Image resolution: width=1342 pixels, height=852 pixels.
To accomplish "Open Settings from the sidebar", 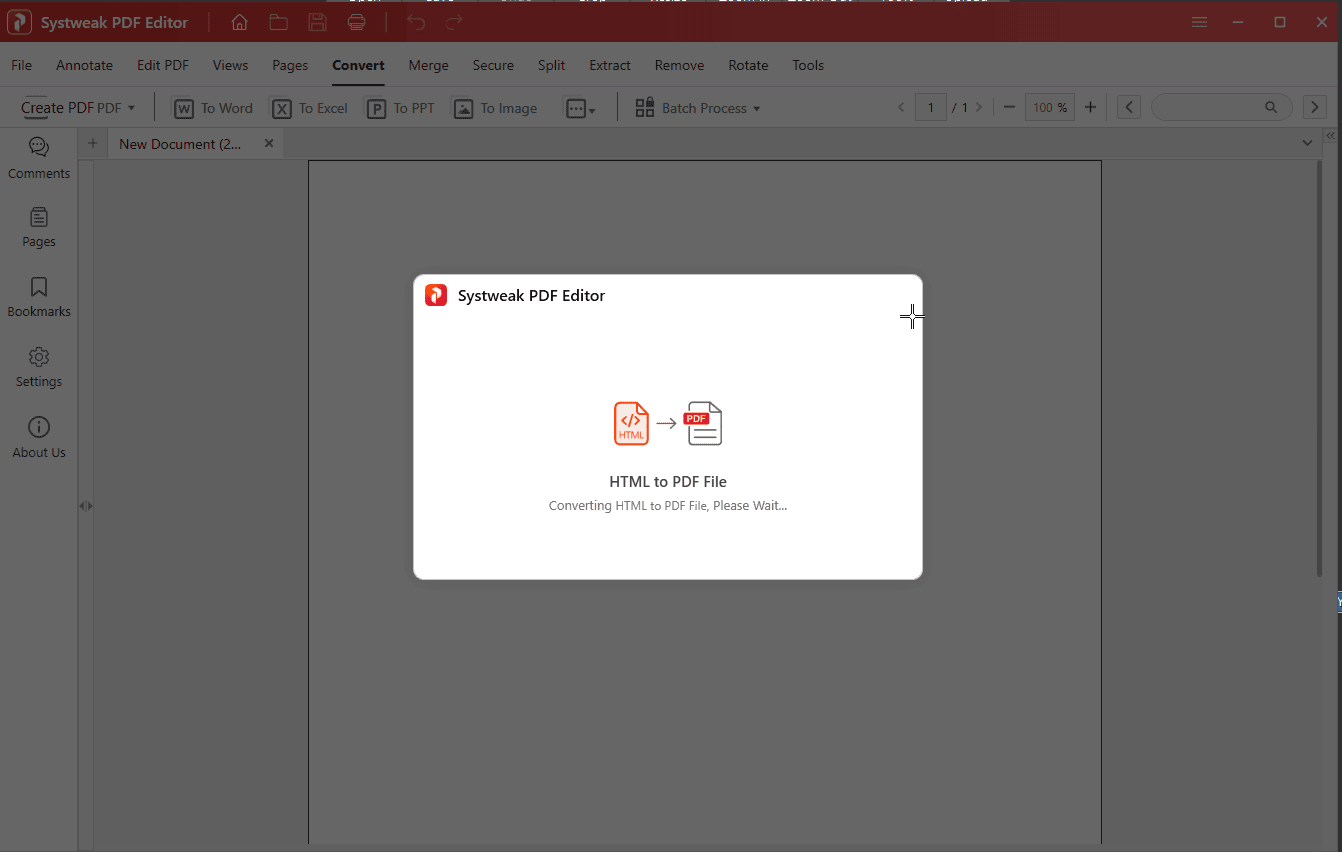I will pyautogui.click(x=39, y=367).
